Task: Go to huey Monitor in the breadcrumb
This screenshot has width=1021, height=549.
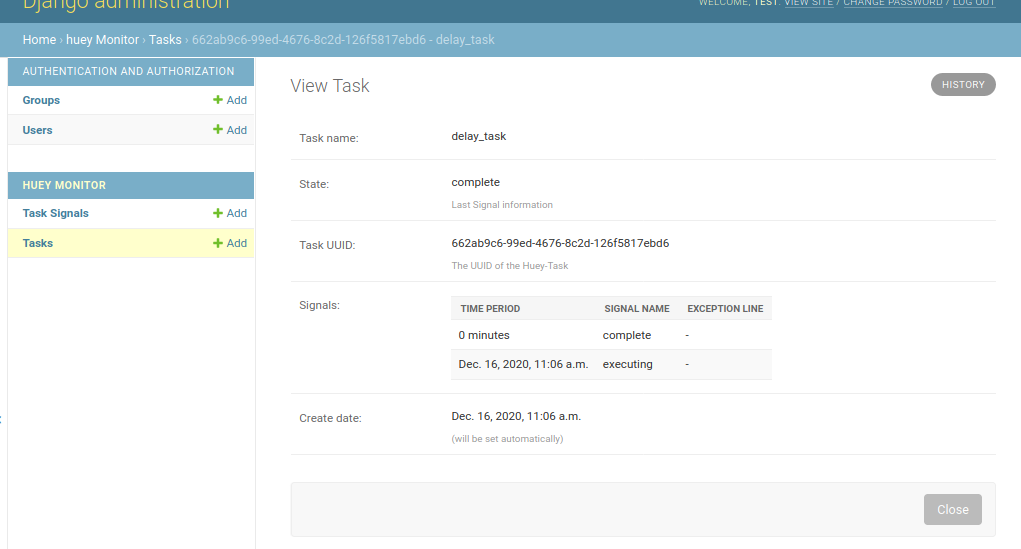Action: (x=102, y=40)
